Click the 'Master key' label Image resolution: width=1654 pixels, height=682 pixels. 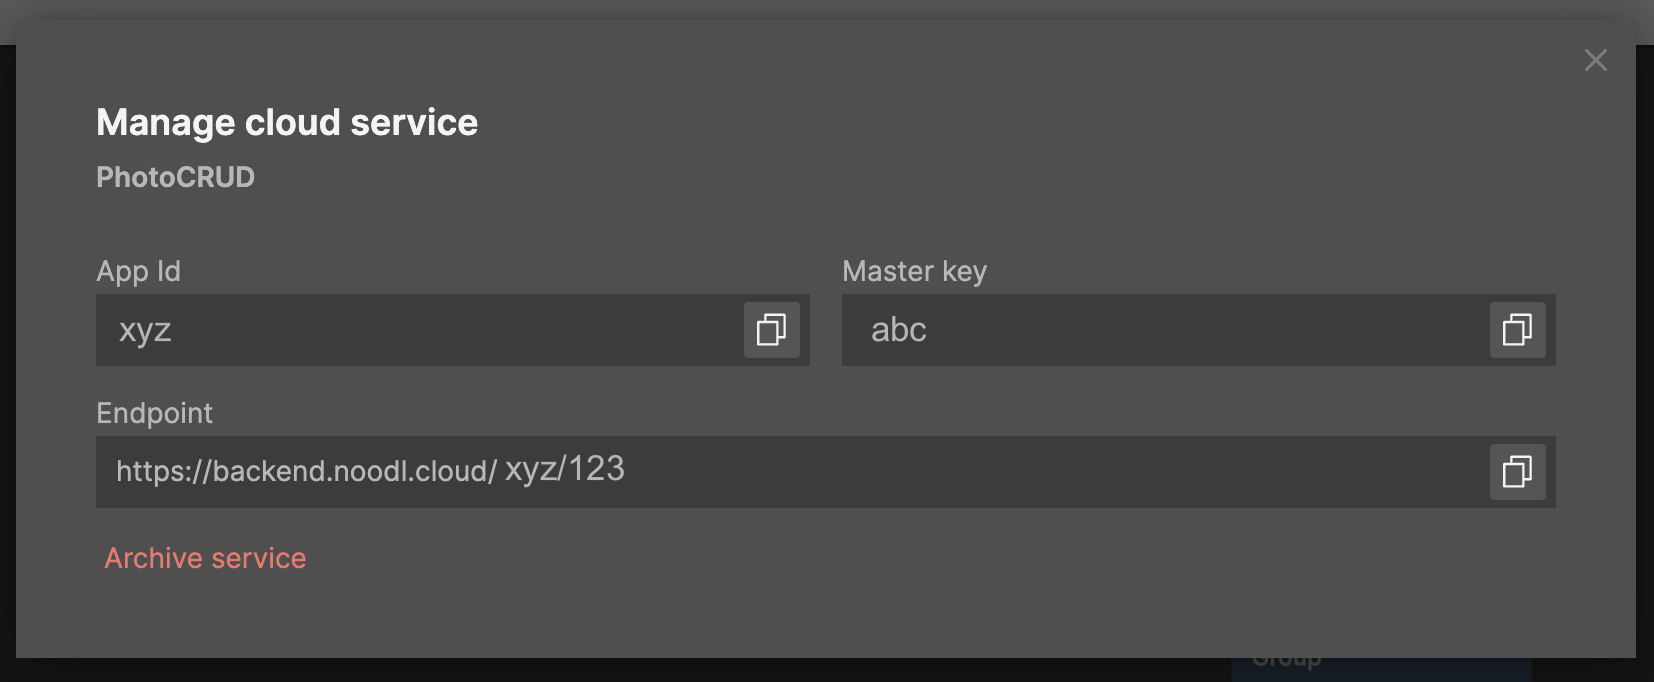pyautogui.click(x=914, y=271)
